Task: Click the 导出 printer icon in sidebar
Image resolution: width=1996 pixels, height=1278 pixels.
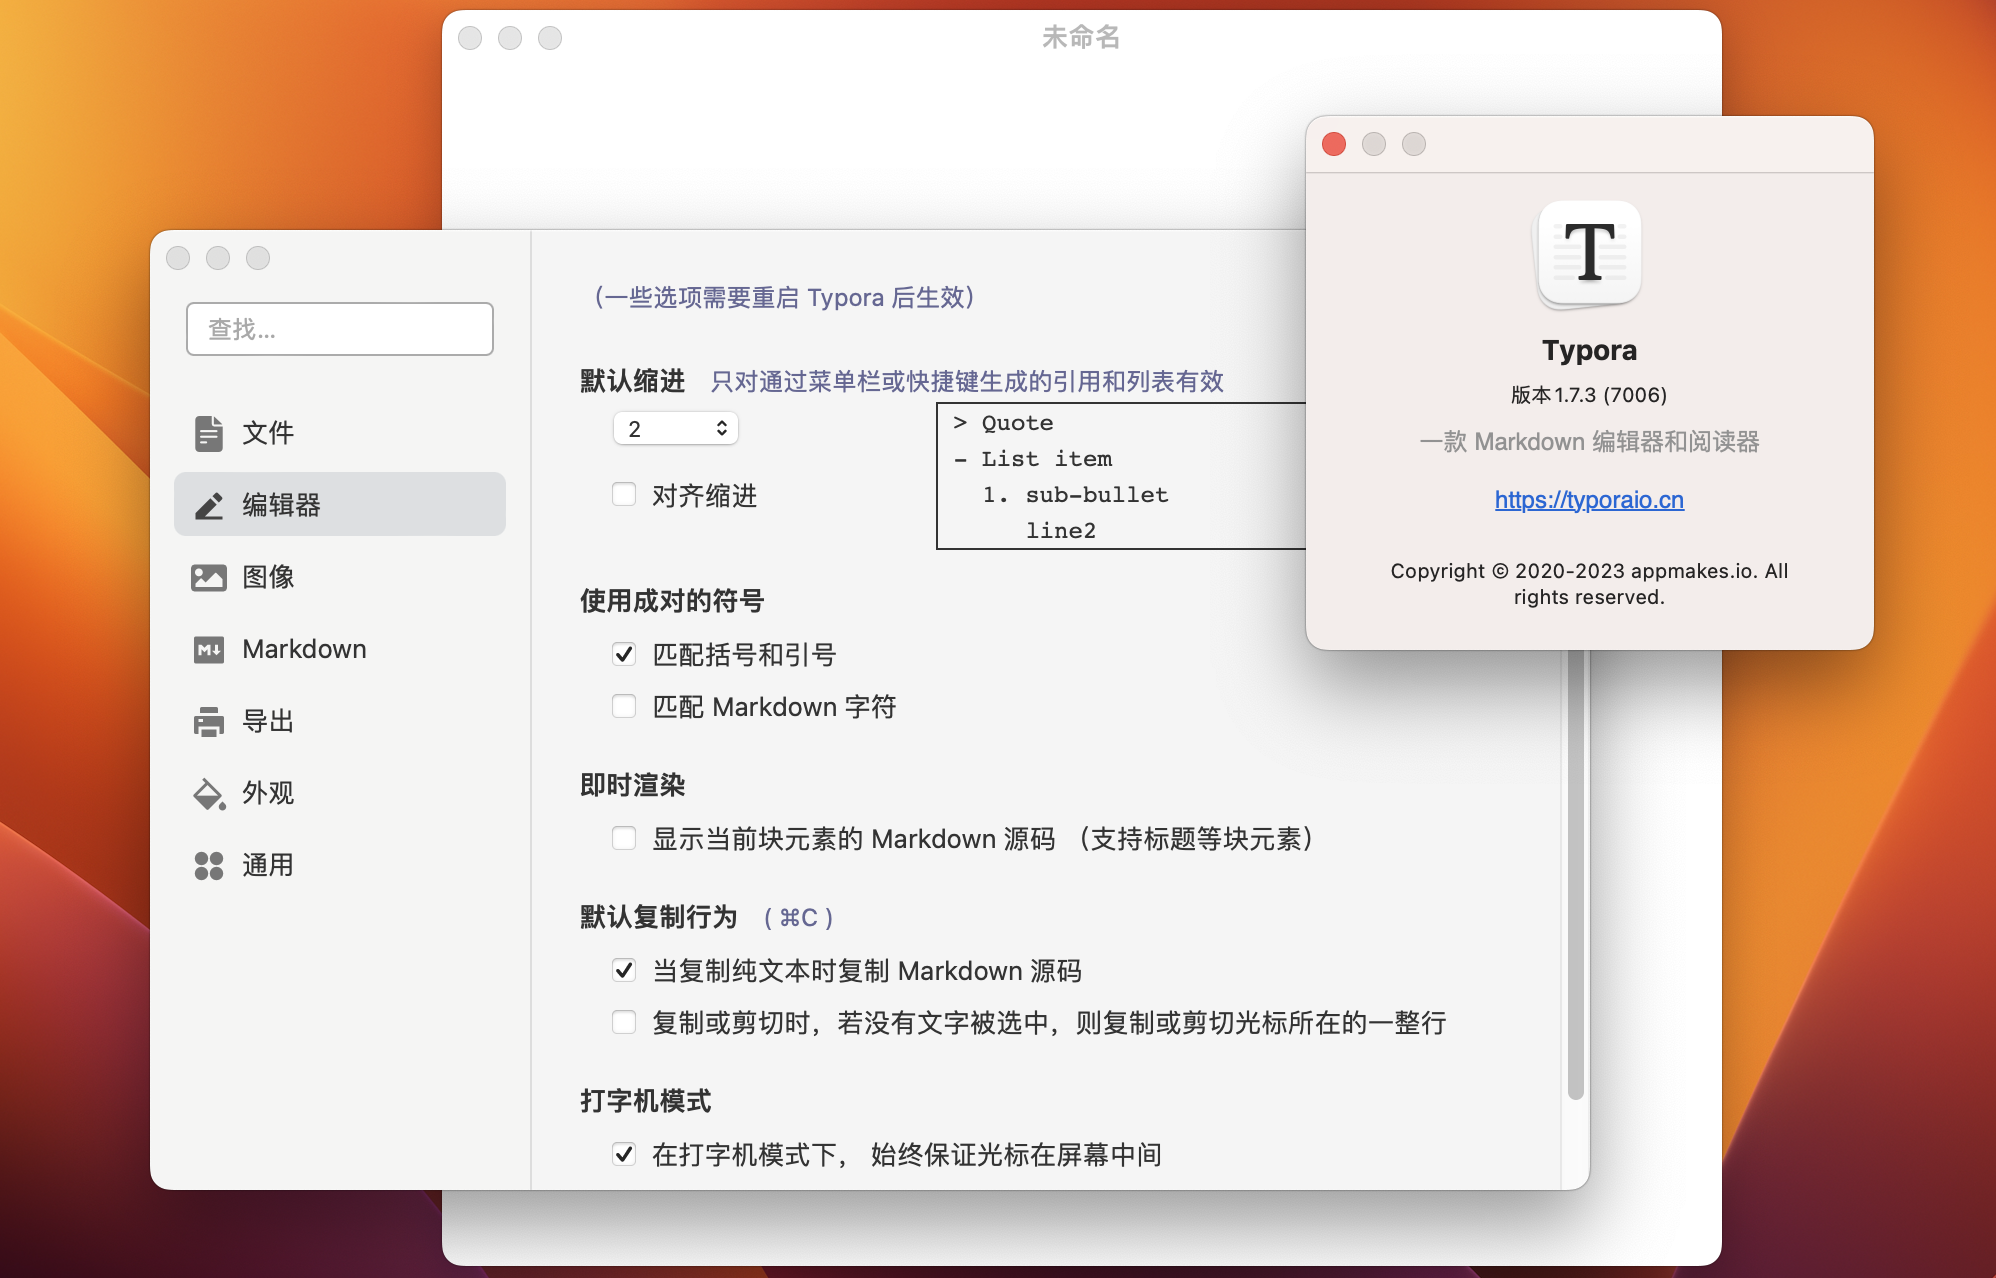Action: [x=208, y=721]
